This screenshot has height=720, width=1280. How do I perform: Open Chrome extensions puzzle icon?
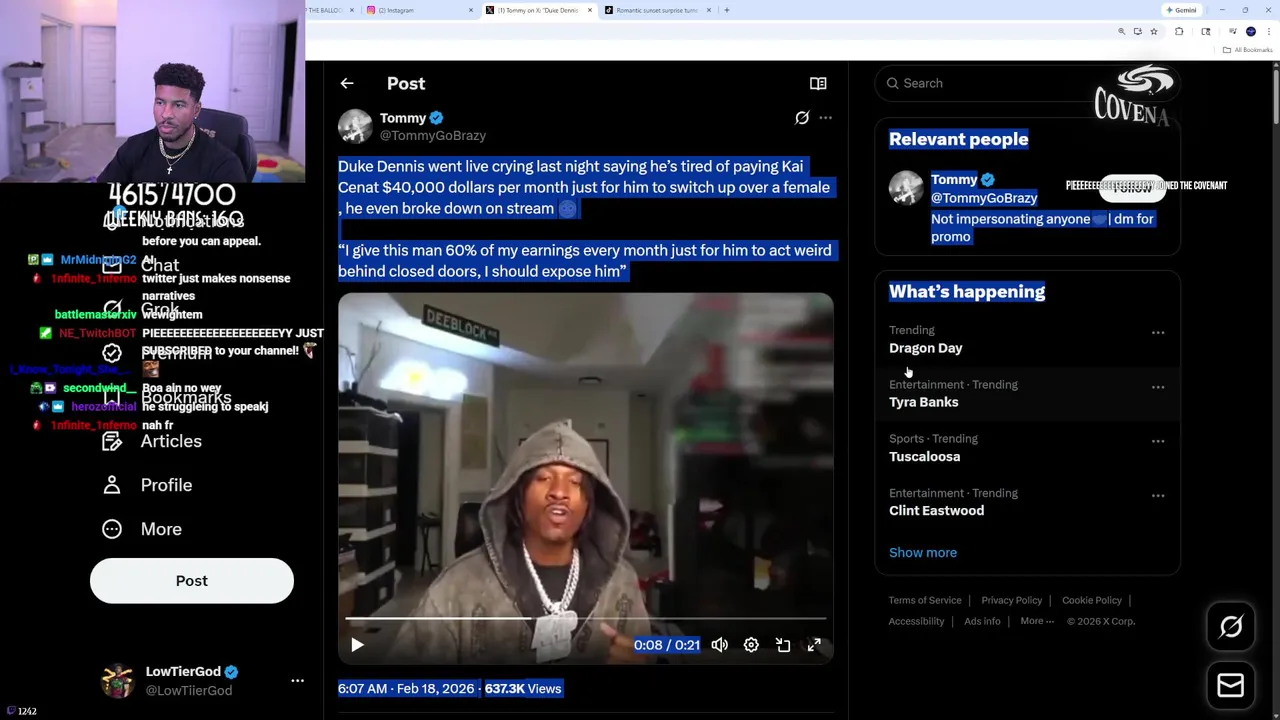click(1179, 32)
